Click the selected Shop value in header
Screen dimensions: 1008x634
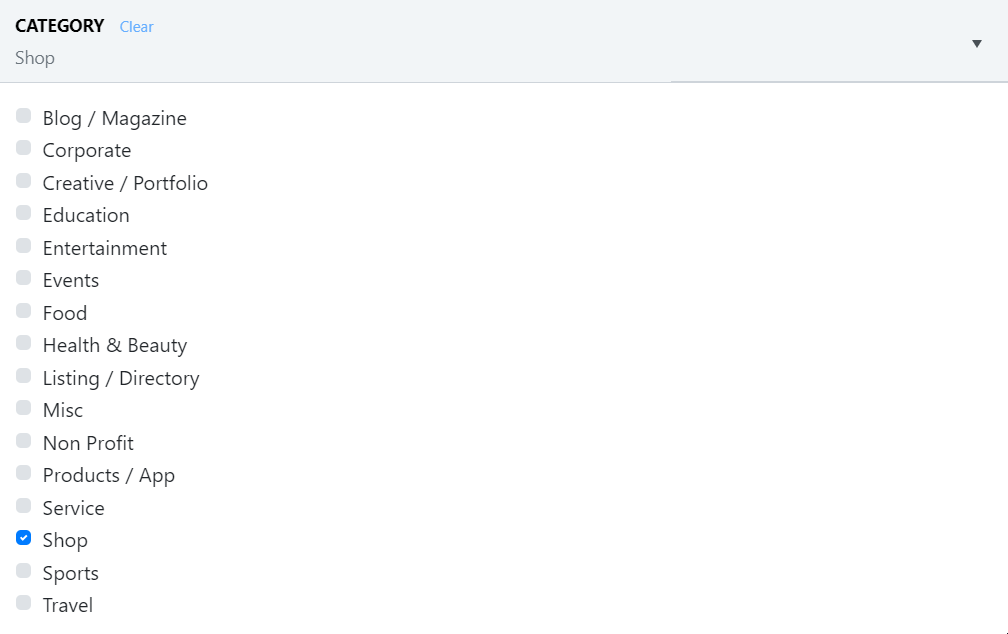(x=35, y=58)
